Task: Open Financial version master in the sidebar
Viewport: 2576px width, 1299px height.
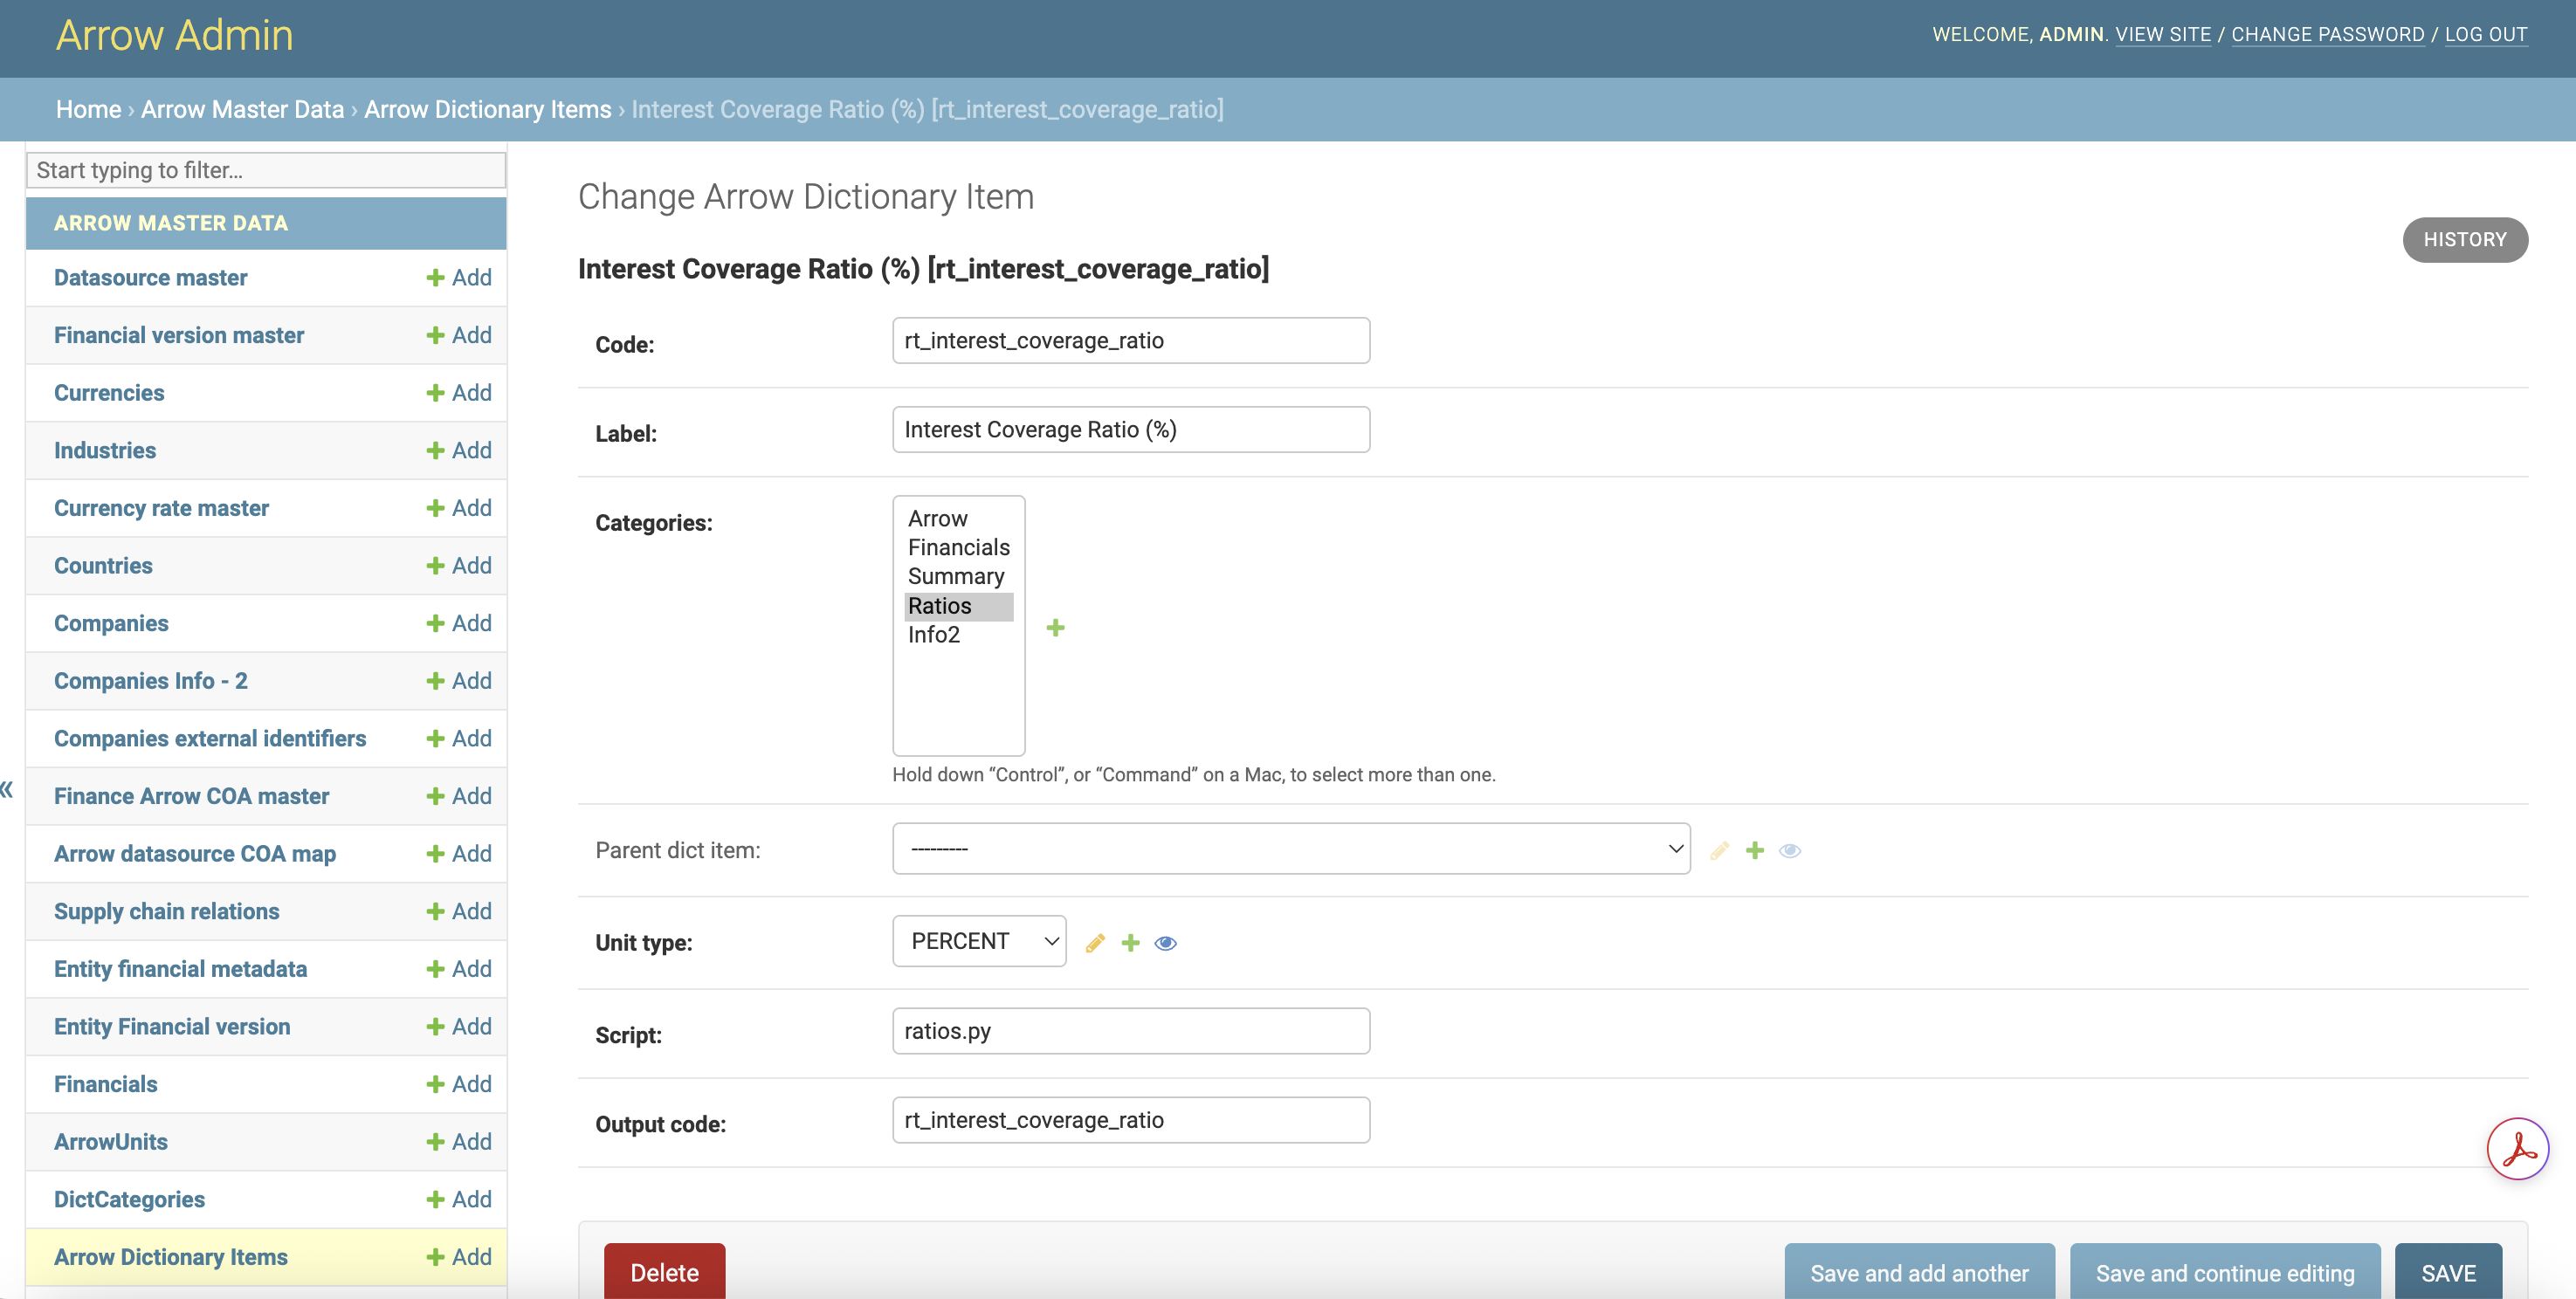Action: pyautogui.click(x=179, y=335)
